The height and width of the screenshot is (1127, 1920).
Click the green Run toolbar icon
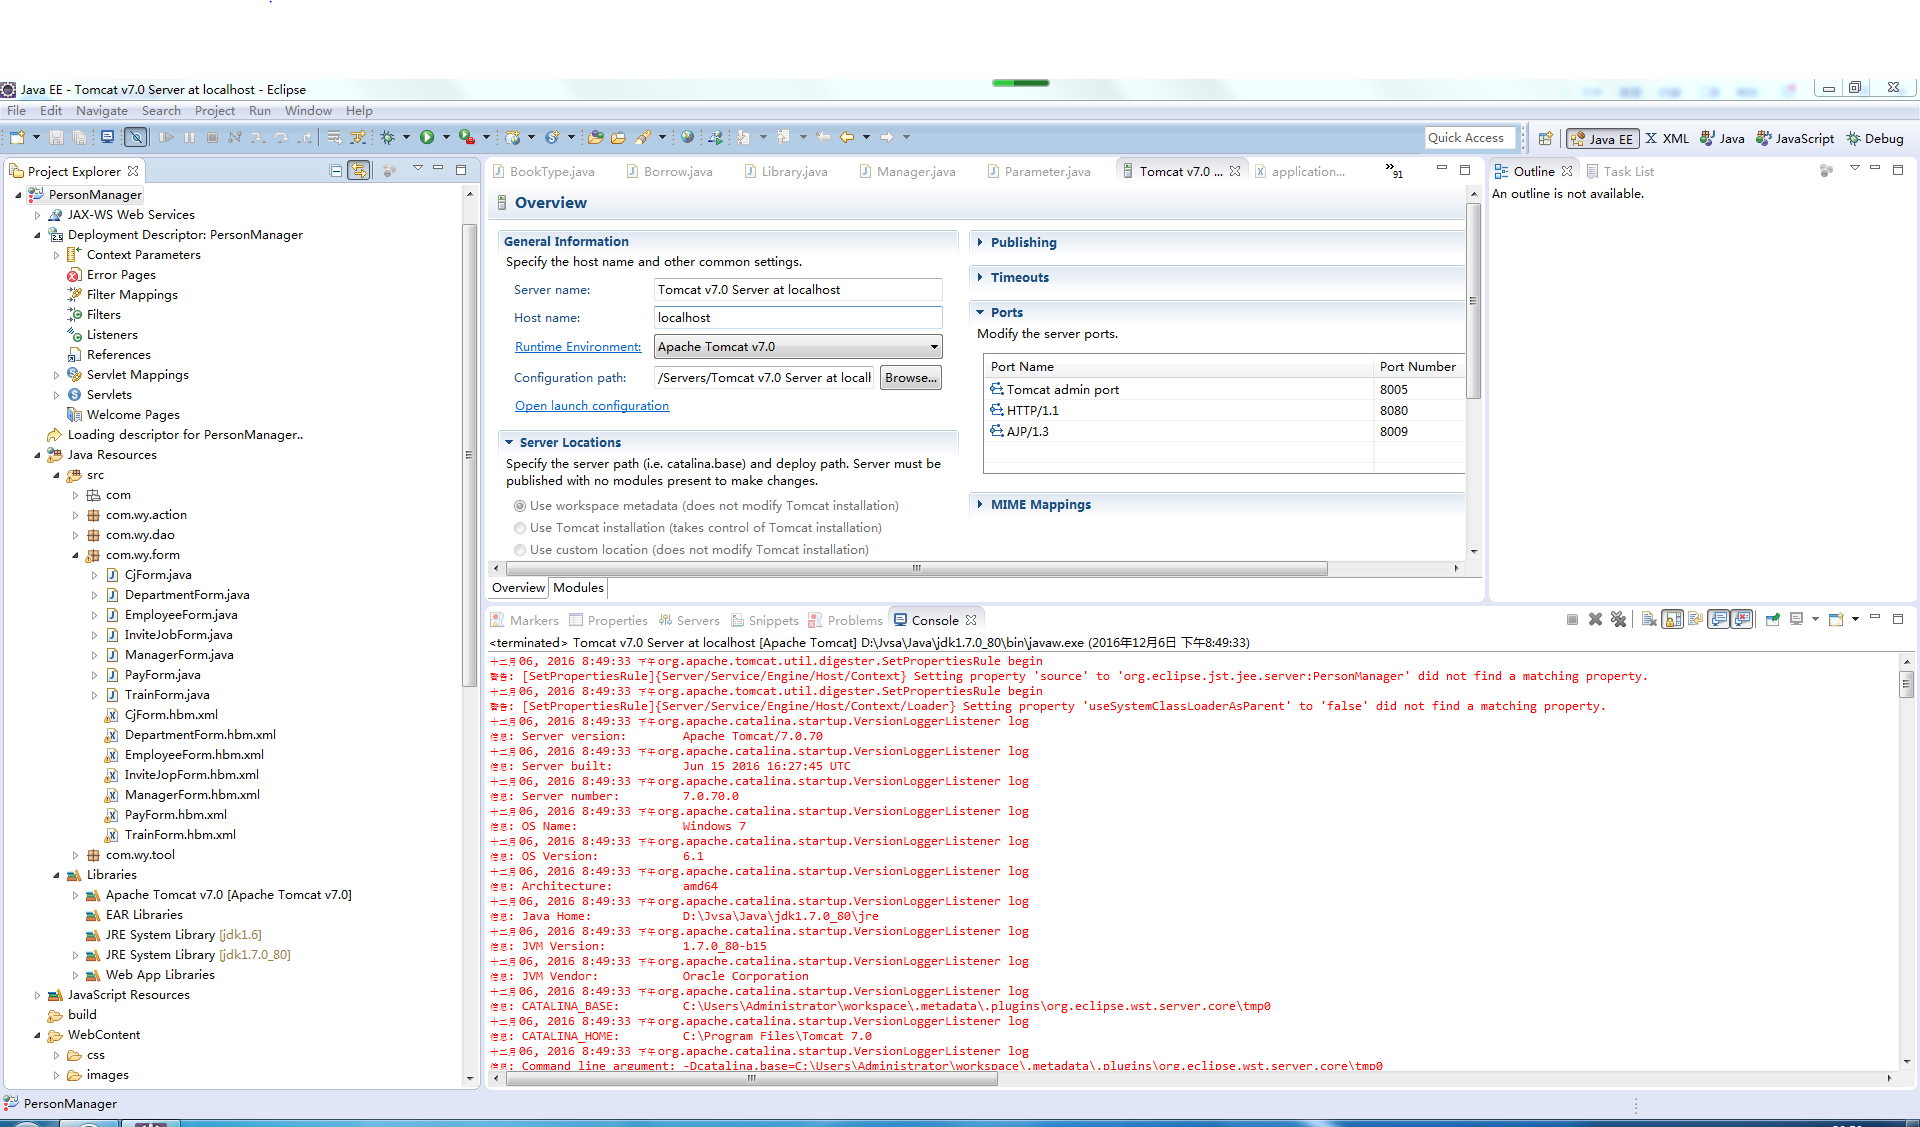click(x=427, y=138)
